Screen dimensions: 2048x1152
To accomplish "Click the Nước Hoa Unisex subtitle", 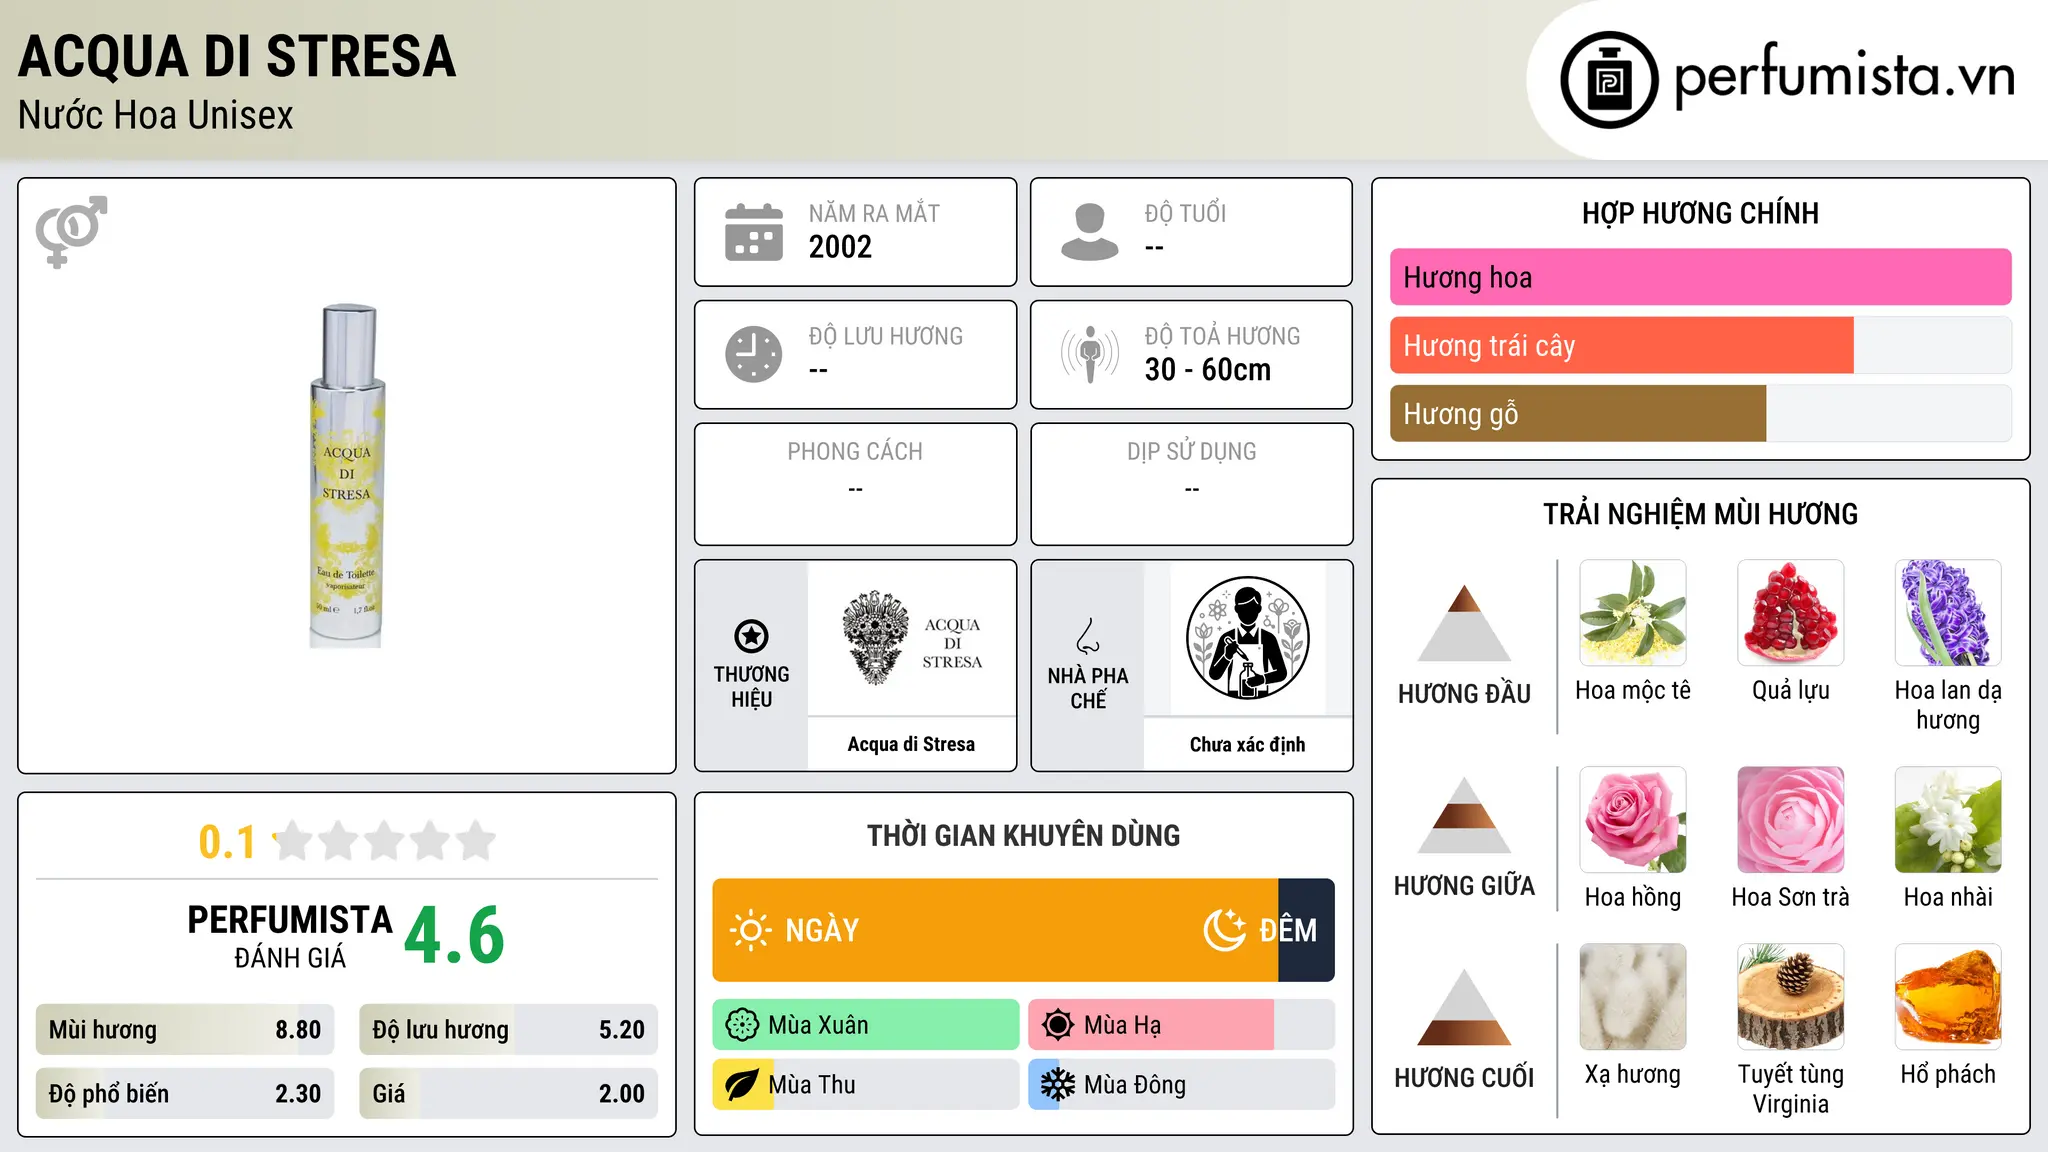I will pyautogui.click(x=156, y=115).
